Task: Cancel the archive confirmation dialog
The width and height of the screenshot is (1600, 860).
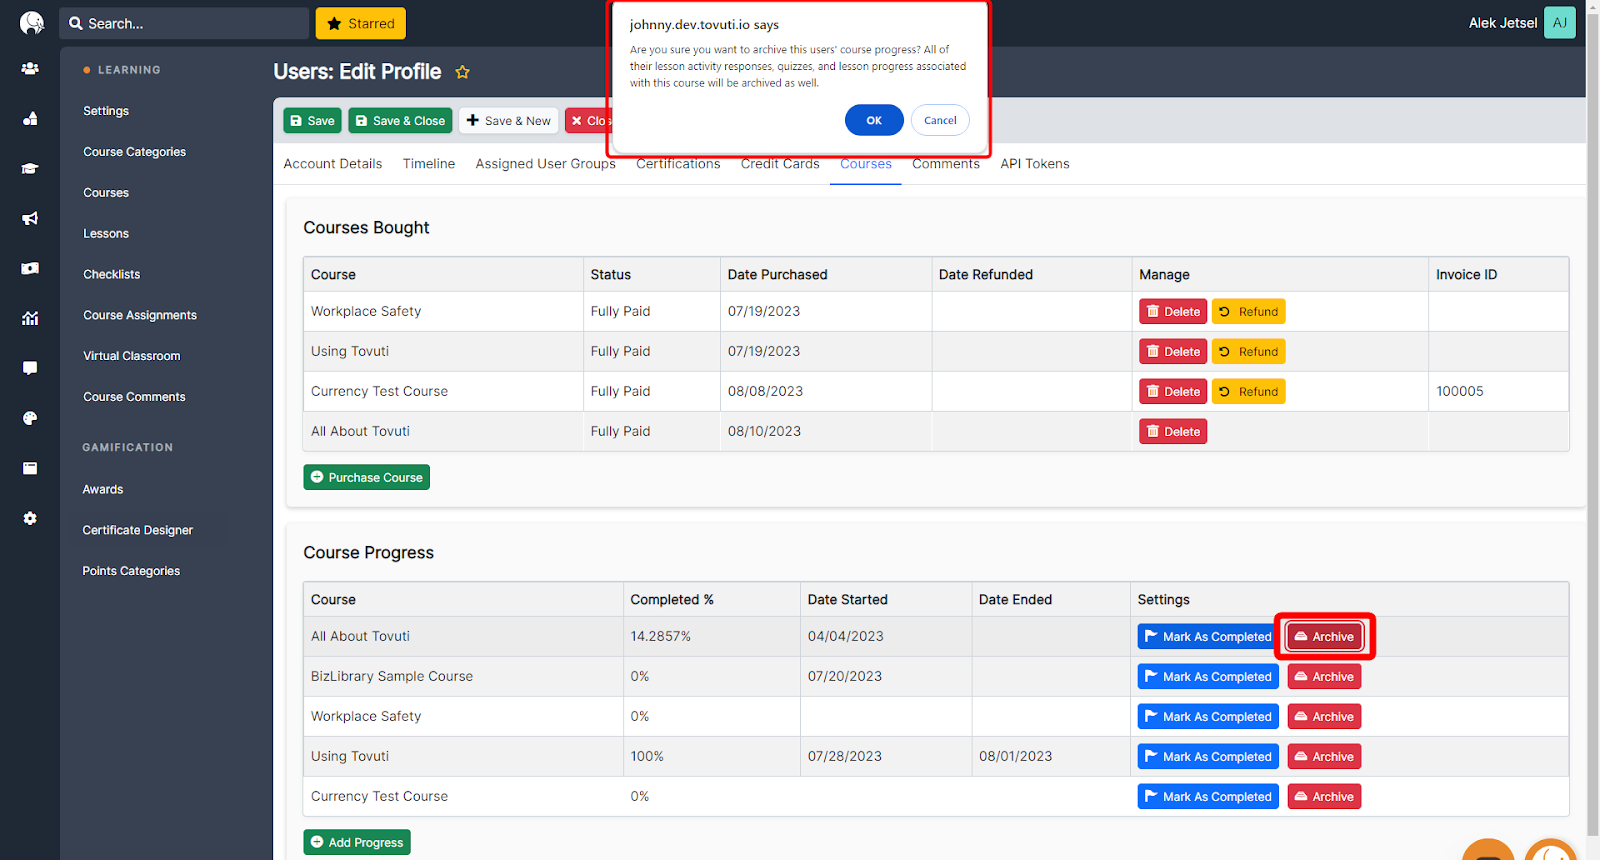Action: point(939,120)
